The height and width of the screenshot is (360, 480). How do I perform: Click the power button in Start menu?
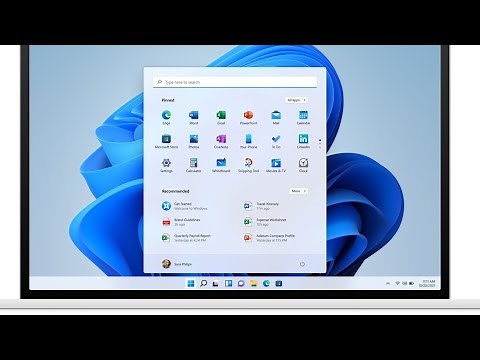(302, 264)
